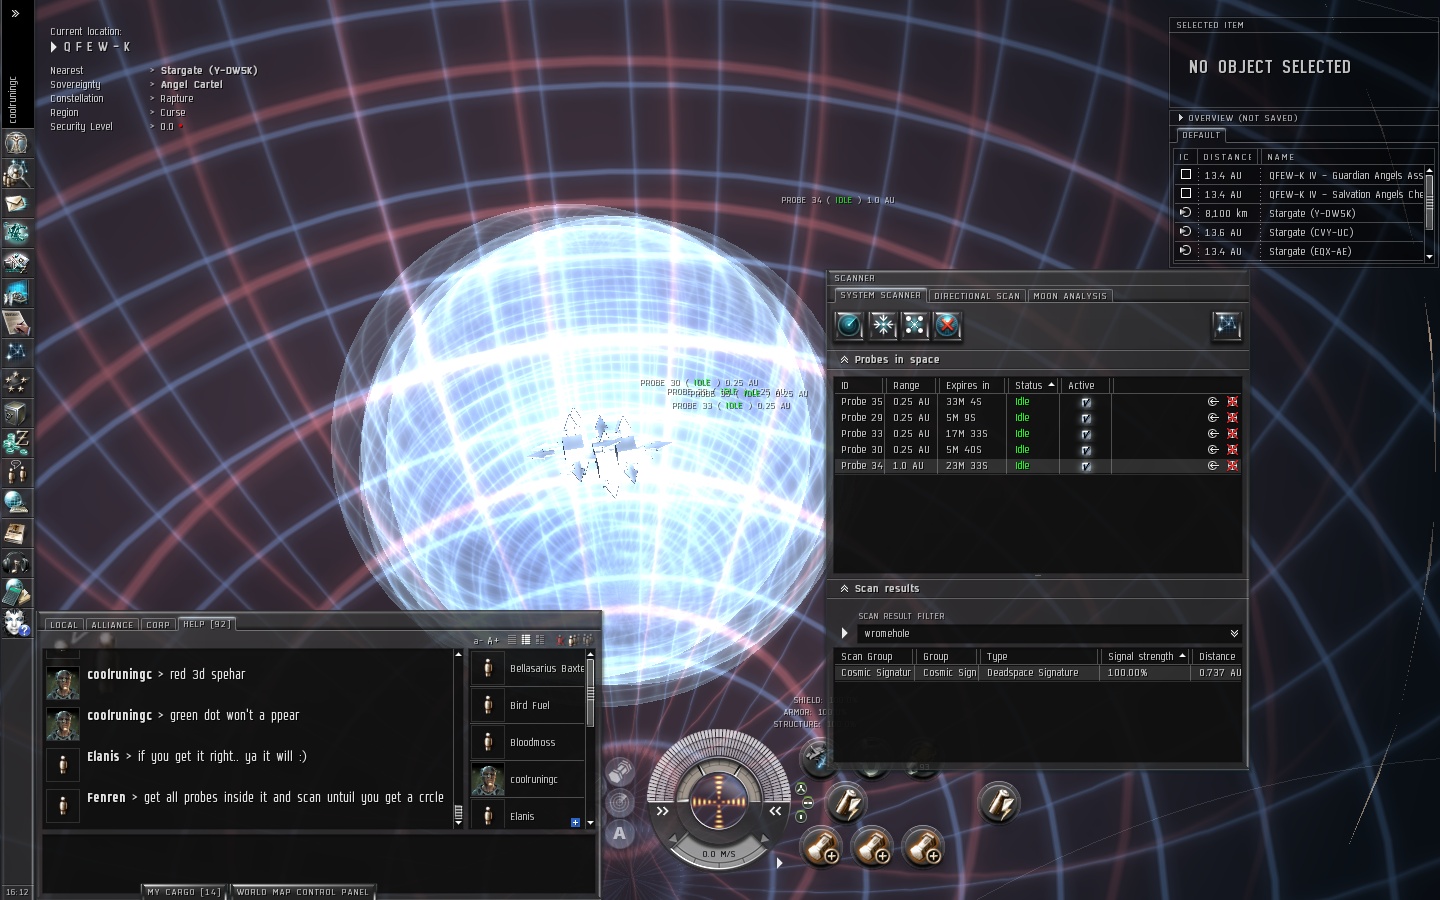Open the calculator icon in the Neocom

16,593
